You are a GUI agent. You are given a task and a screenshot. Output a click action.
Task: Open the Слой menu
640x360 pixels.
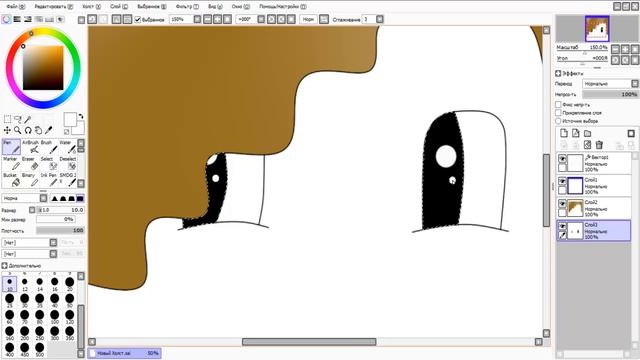[119, 7]
